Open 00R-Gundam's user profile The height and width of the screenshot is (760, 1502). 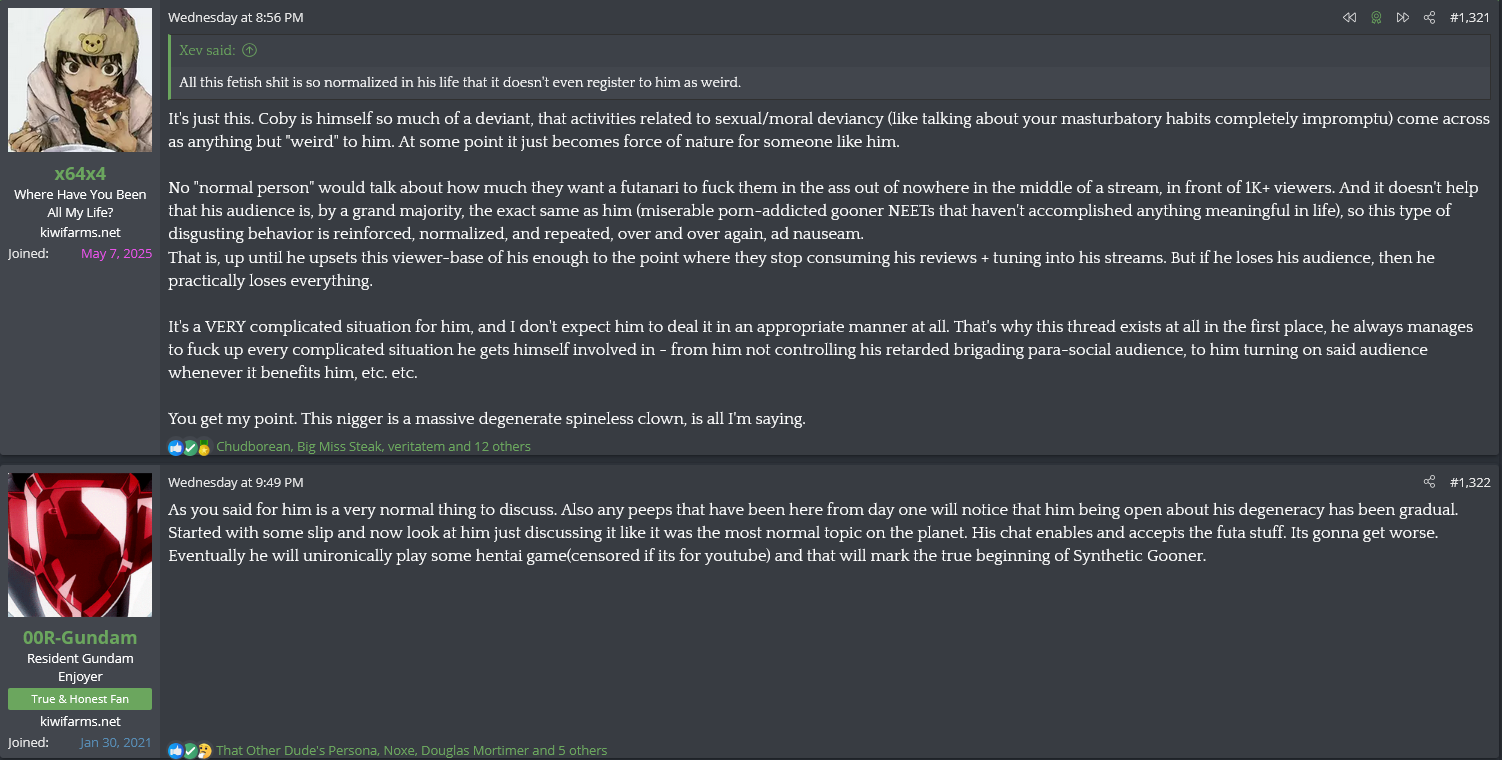80,637
